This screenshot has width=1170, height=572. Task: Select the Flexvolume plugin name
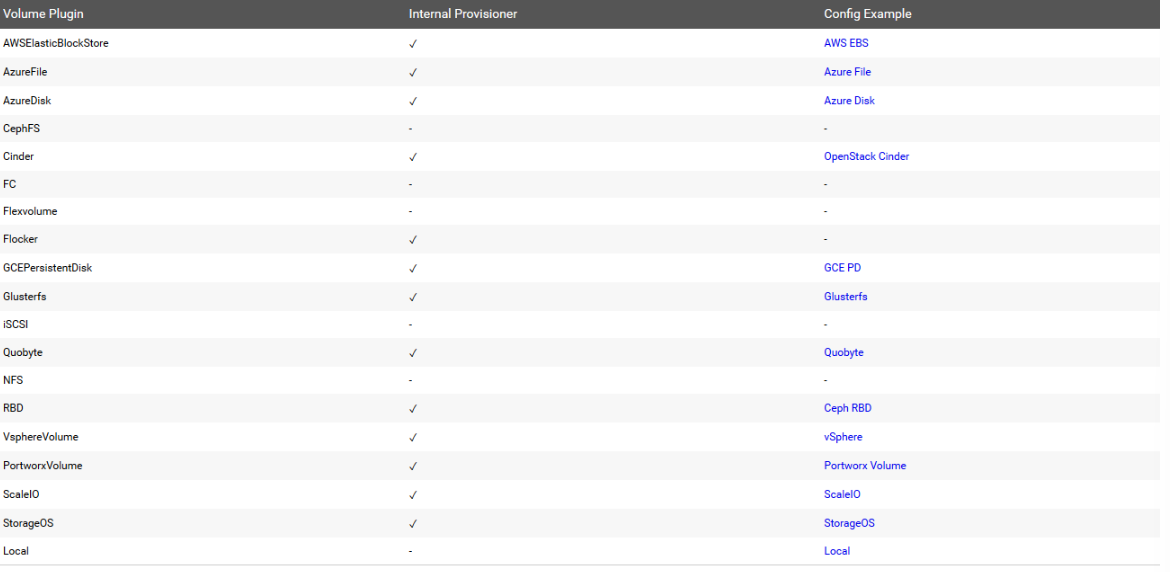pos(30,211)
